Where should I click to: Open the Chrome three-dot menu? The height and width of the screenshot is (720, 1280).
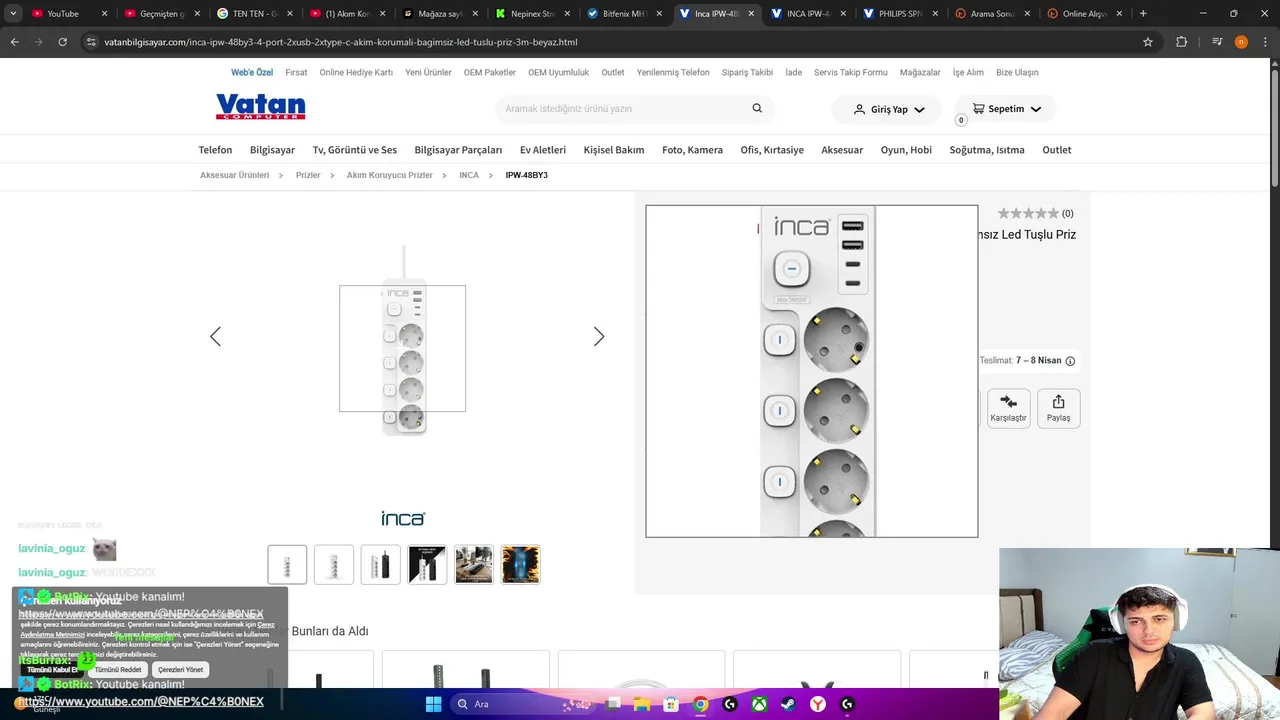tap(1266, 42)
